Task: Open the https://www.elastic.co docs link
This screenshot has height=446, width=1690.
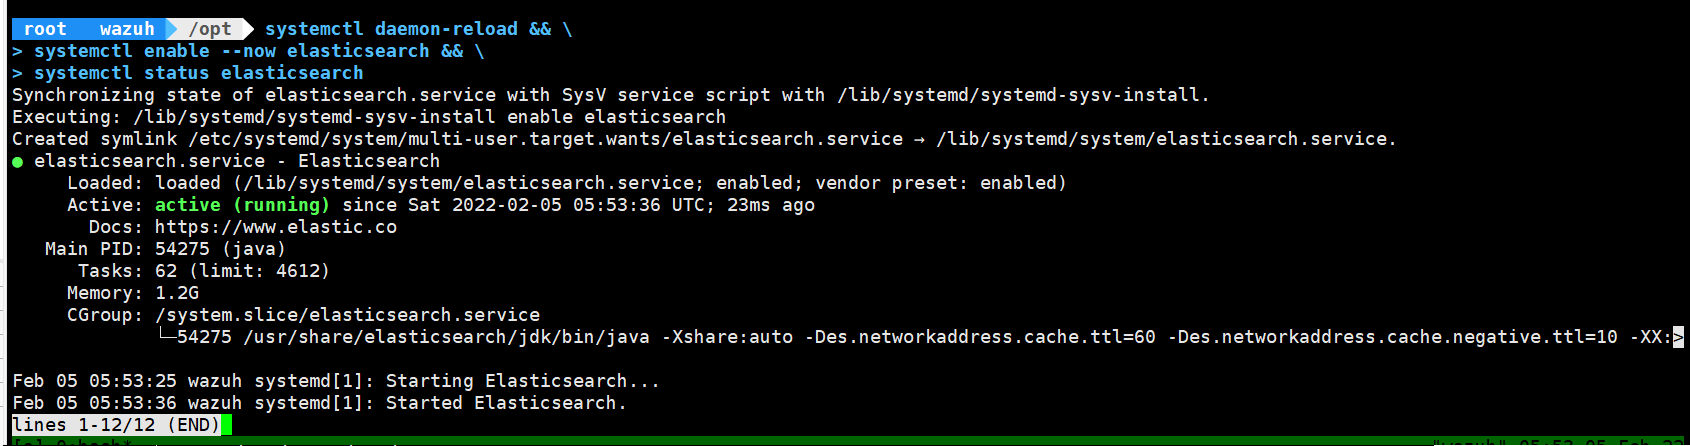Action: click(276, 227)
